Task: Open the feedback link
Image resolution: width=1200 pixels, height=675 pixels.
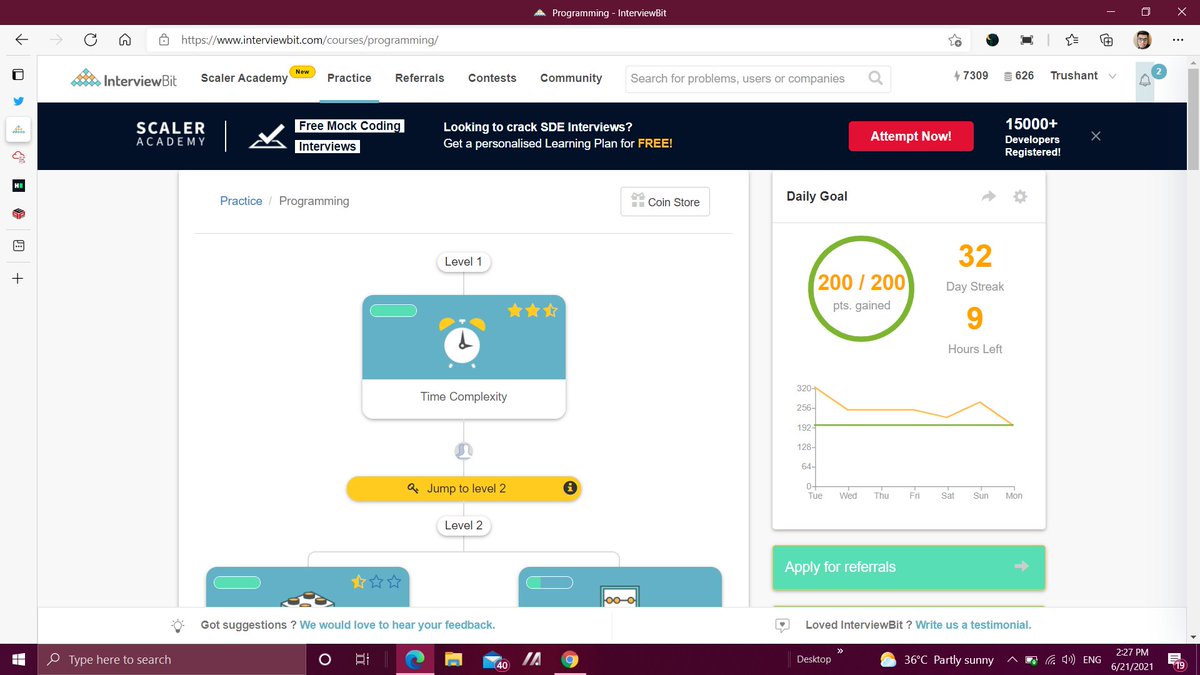Action: [x=397, y=625]
